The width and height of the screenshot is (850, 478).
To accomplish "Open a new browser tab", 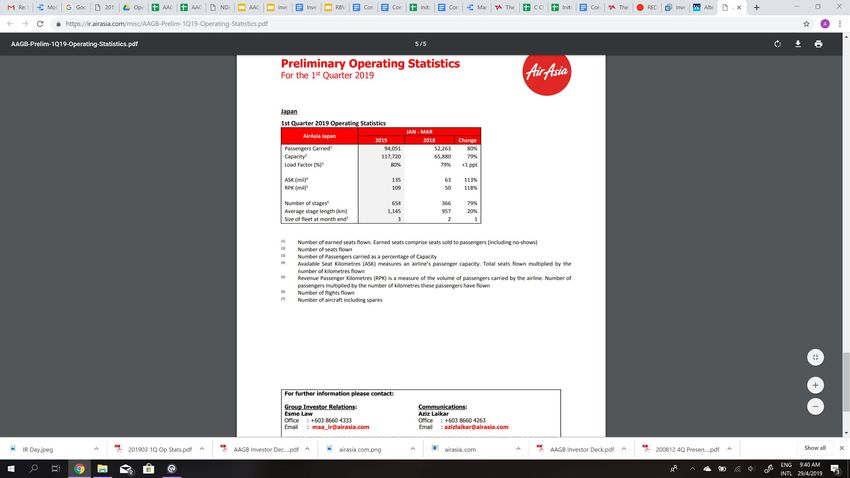I will [757, 8].
